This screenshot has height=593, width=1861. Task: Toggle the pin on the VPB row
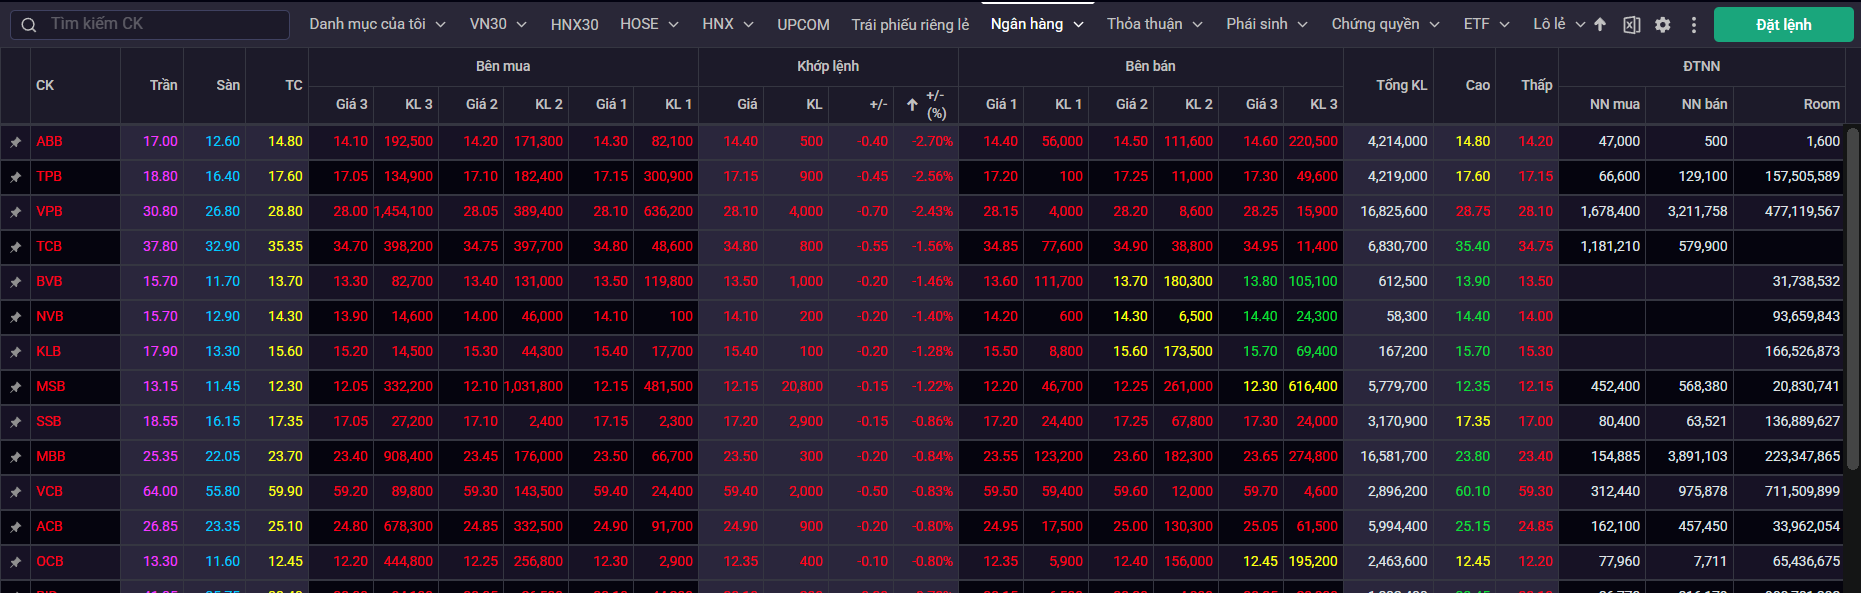pyautogui.click(x=15, y=212)
